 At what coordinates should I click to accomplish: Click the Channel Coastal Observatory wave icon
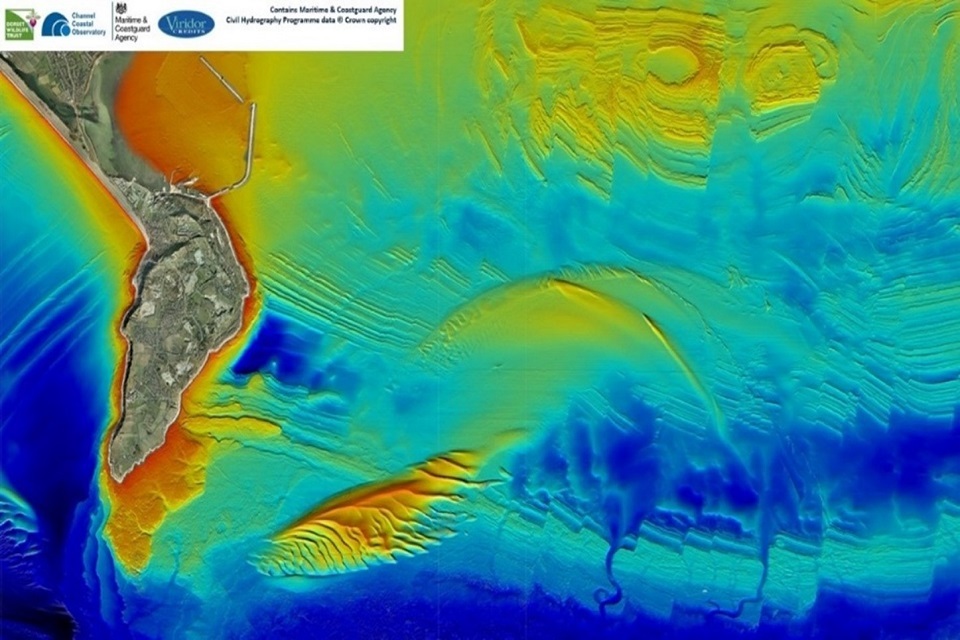coord(56,26)
